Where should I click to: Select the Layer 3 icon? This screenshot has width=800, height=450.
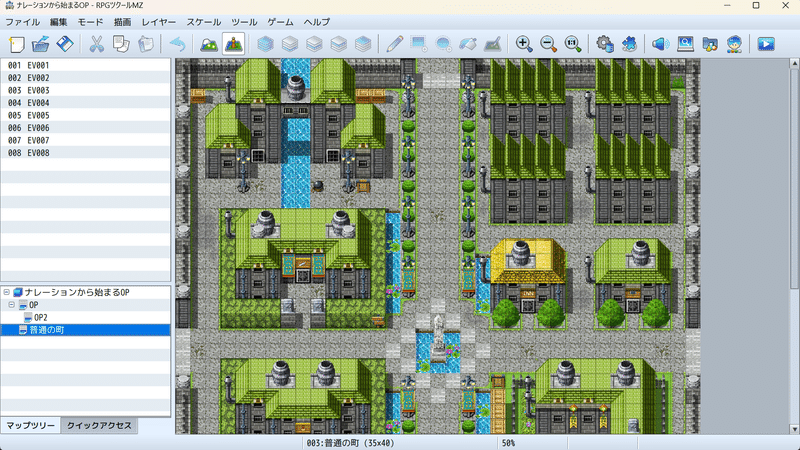[x=338, y=44]
